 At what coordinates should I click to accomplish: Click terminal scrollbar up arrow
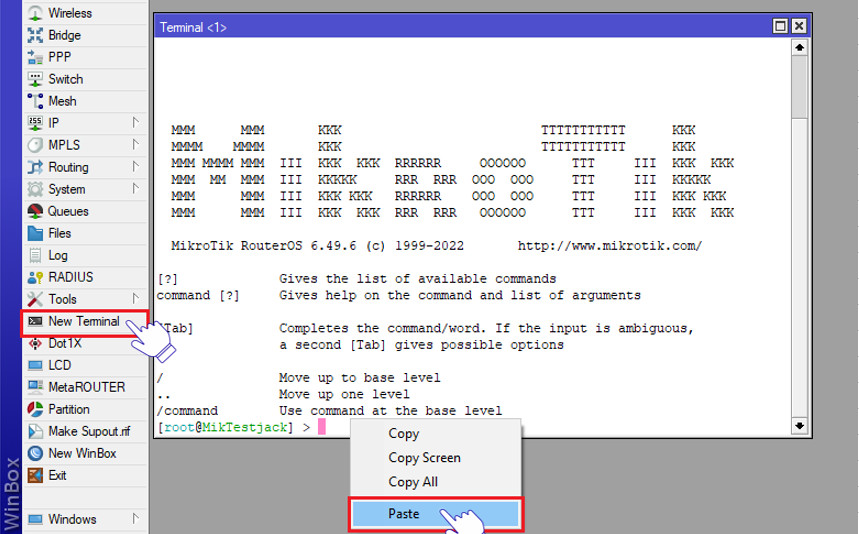tap(800, 48)
